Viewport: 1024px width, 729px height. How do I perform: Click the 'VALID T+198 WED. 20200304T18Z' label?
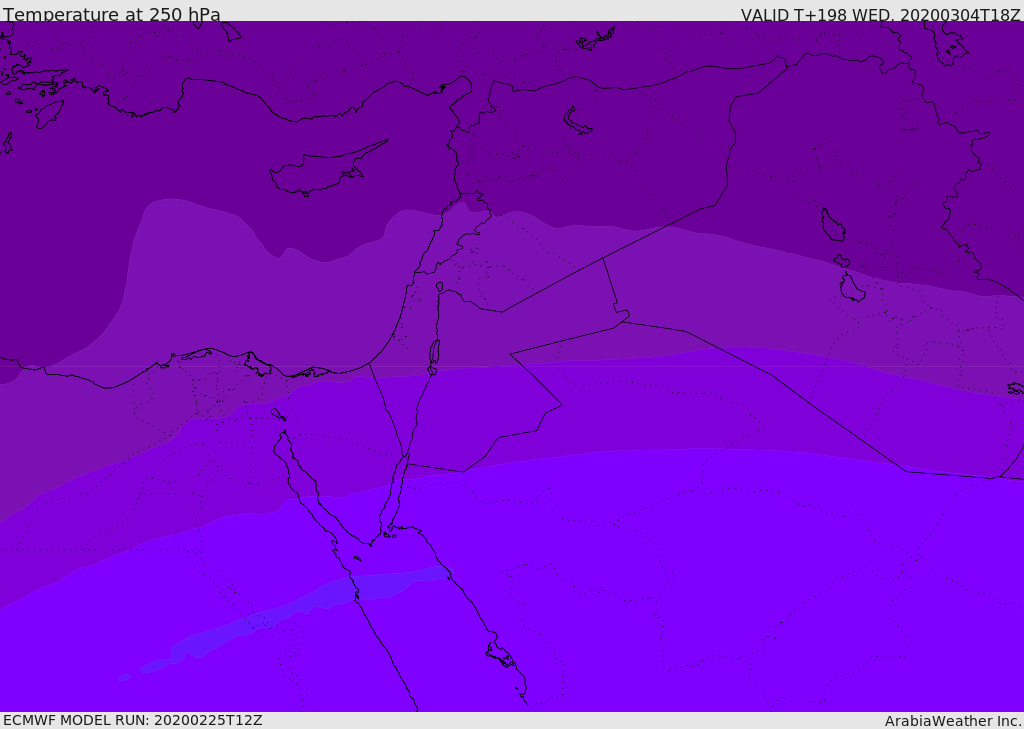click(880, 15)
